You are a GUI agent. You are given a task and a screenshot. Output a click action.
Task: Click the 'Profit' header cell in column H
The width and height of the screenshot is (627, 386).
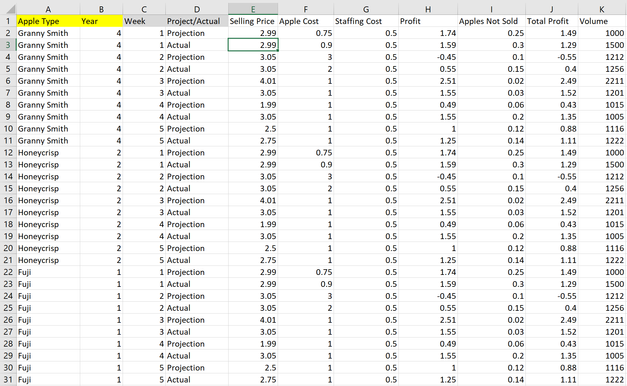pyautogui.click(x=428, y=21)
